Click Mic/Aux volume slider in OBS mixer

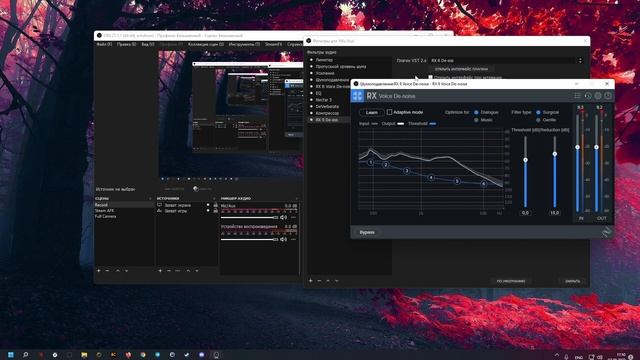pyautogui.click(x=249, y=218)
